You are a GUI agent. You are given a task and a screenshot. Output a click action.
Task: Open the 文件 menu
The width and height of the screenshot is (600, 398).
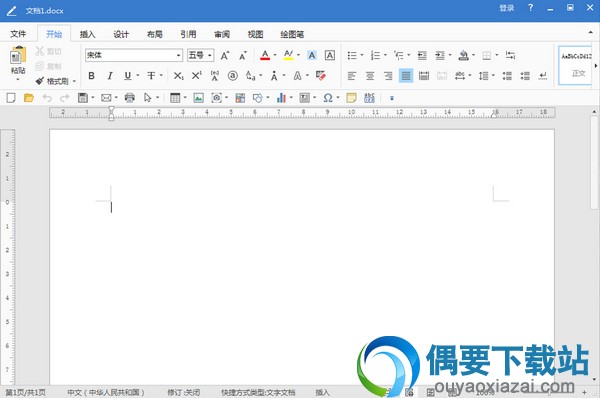pyautogui.click(x=18, y=34)
